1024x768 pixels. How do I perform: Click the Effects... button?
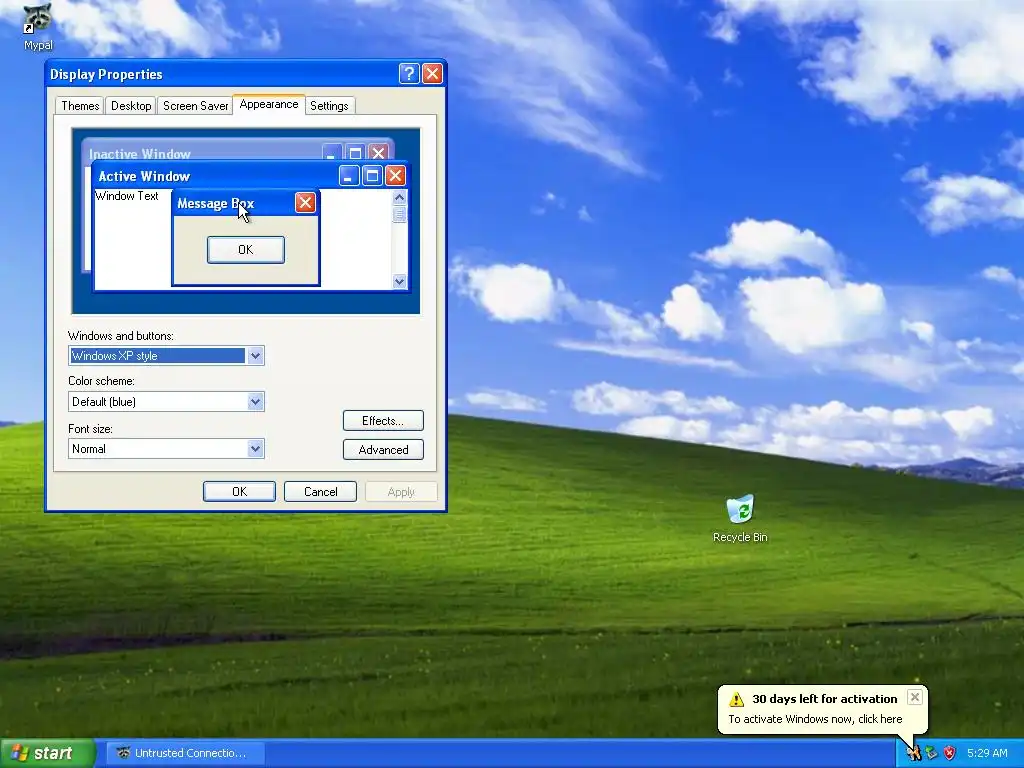(x=383, y=421)
